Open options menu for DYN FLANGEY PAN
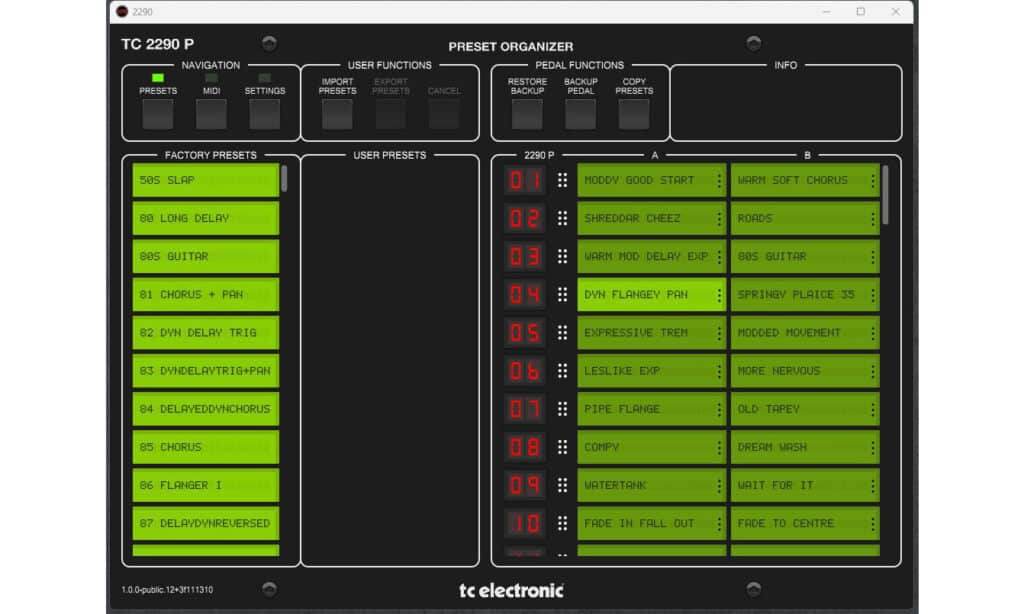This screenshot has width=1024, height=614. [719, 295]
